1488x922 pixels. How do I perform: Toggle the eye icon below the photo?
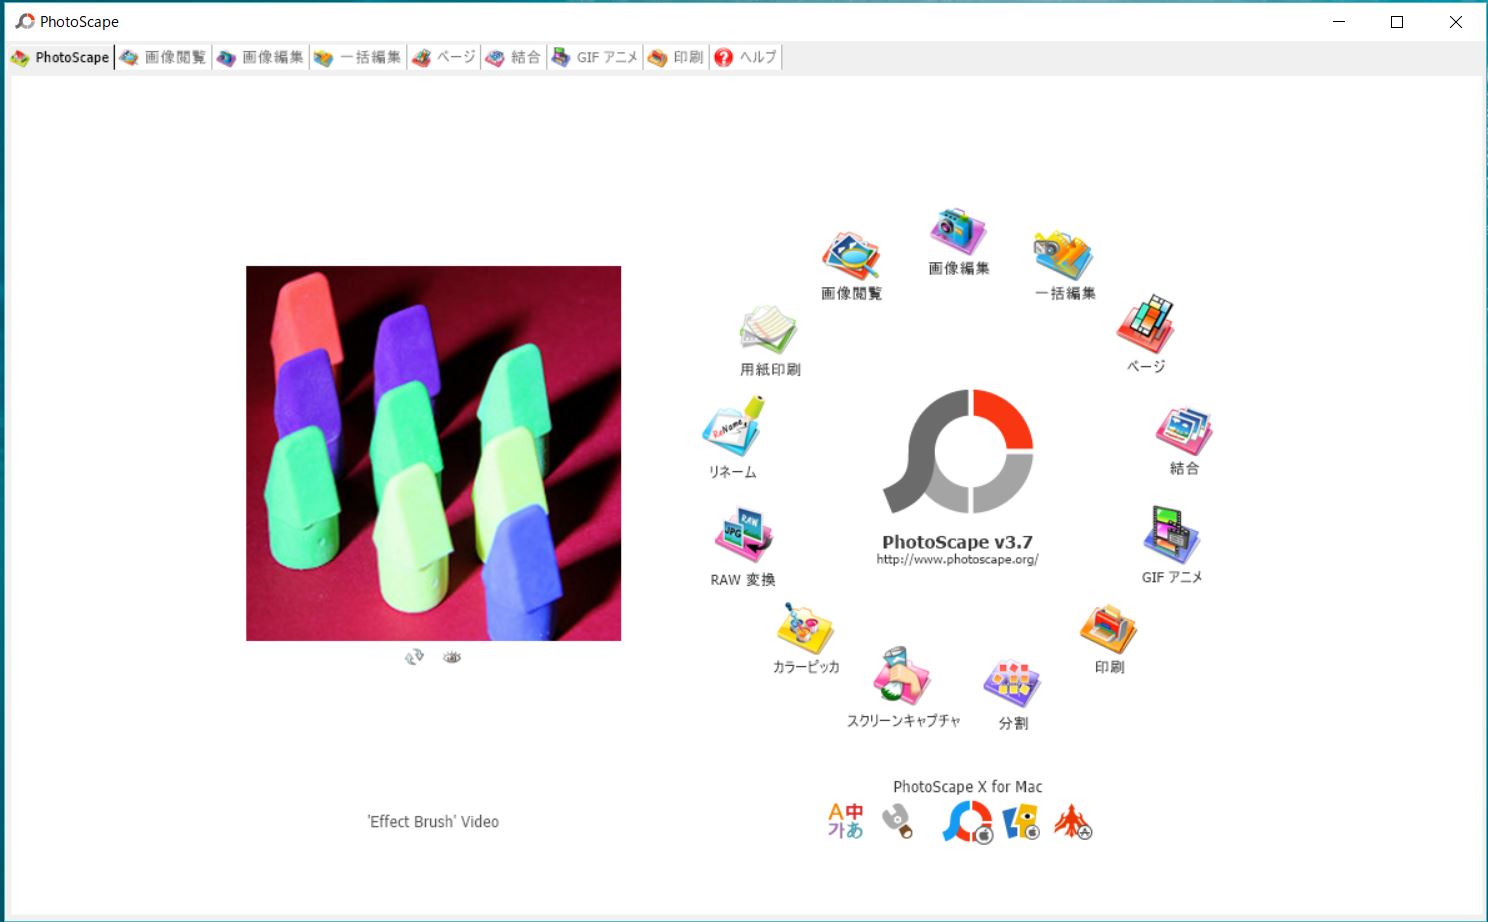click(452, 657)
